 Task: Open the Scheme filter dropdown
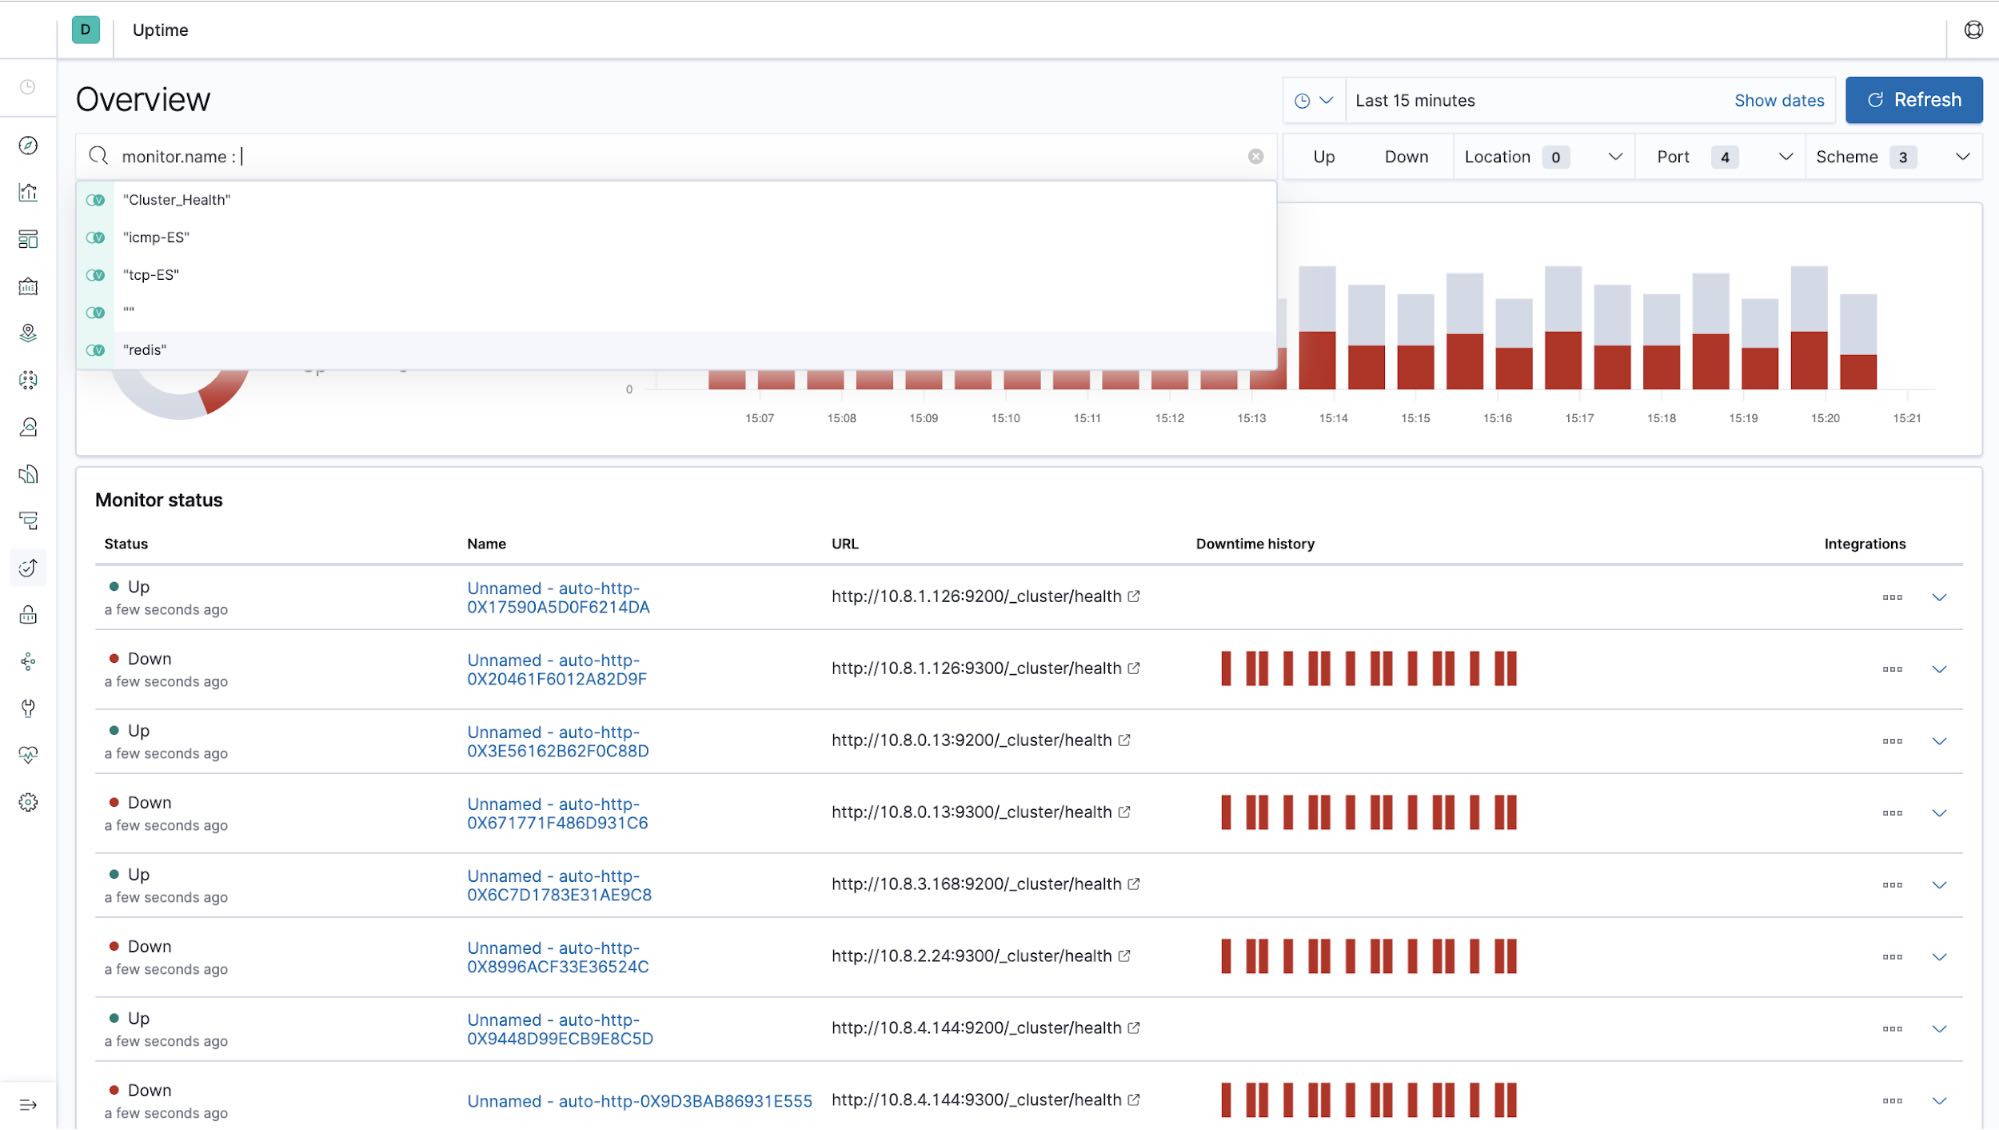pyautogui.click(x=1892, y=157)
